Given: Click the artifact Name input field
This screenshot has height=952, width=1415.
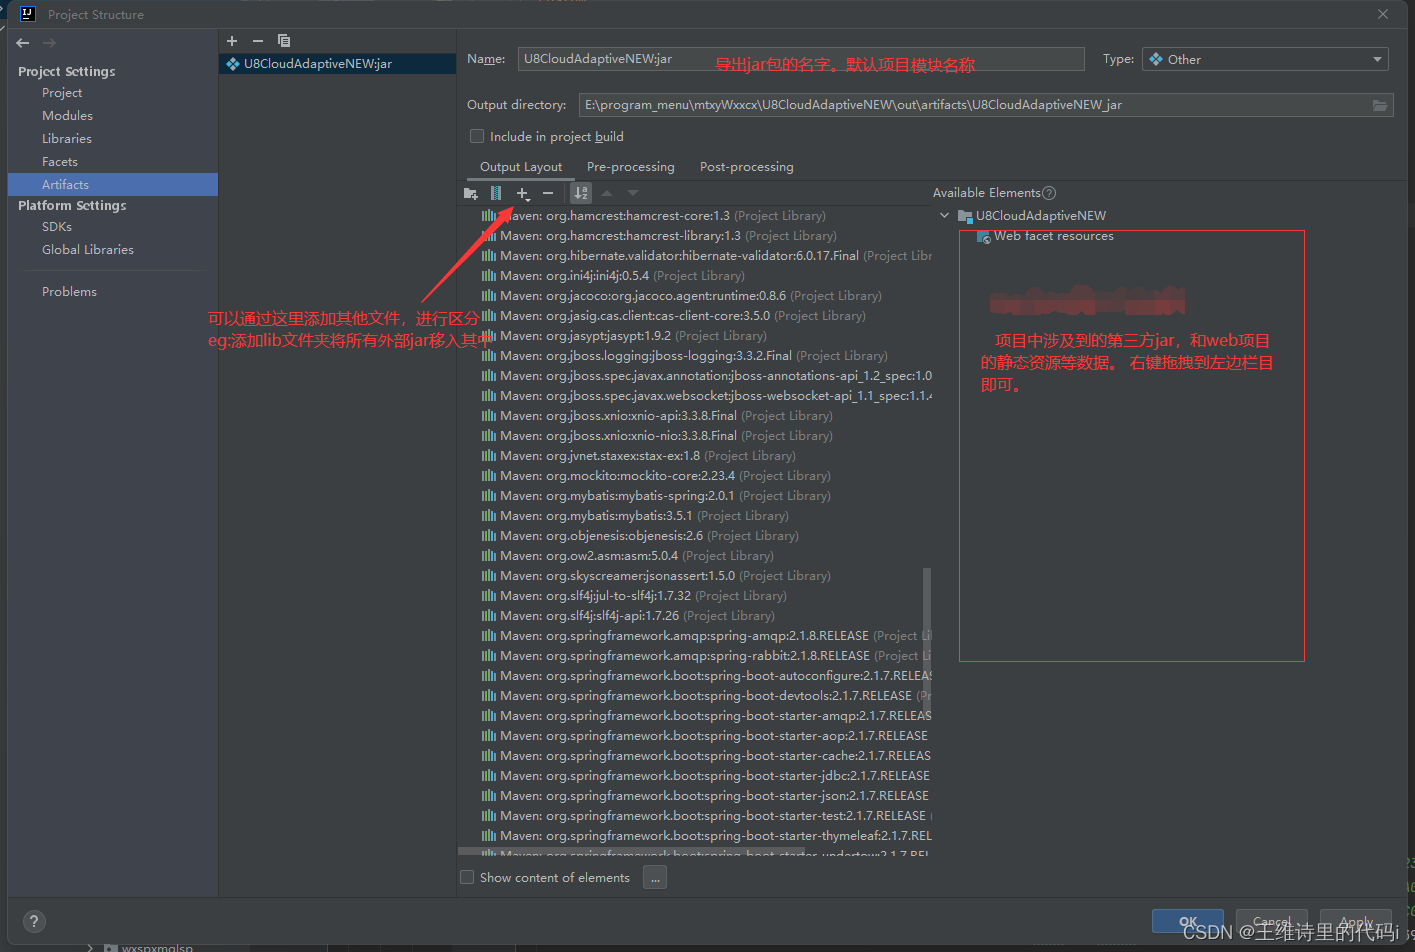Looking at the screenshot, I should click(x=801, y=59).
